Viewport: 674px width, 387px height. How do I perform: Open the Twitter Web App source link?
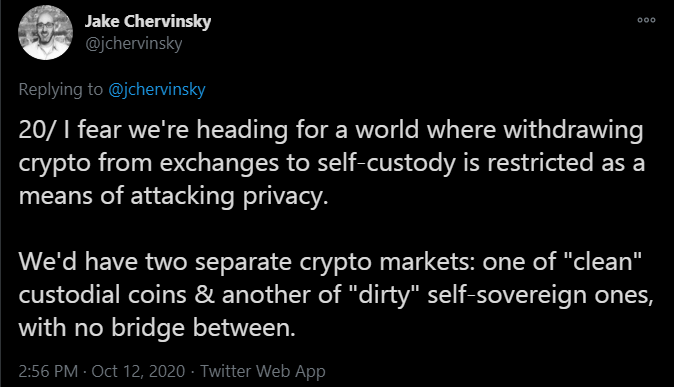263,371
